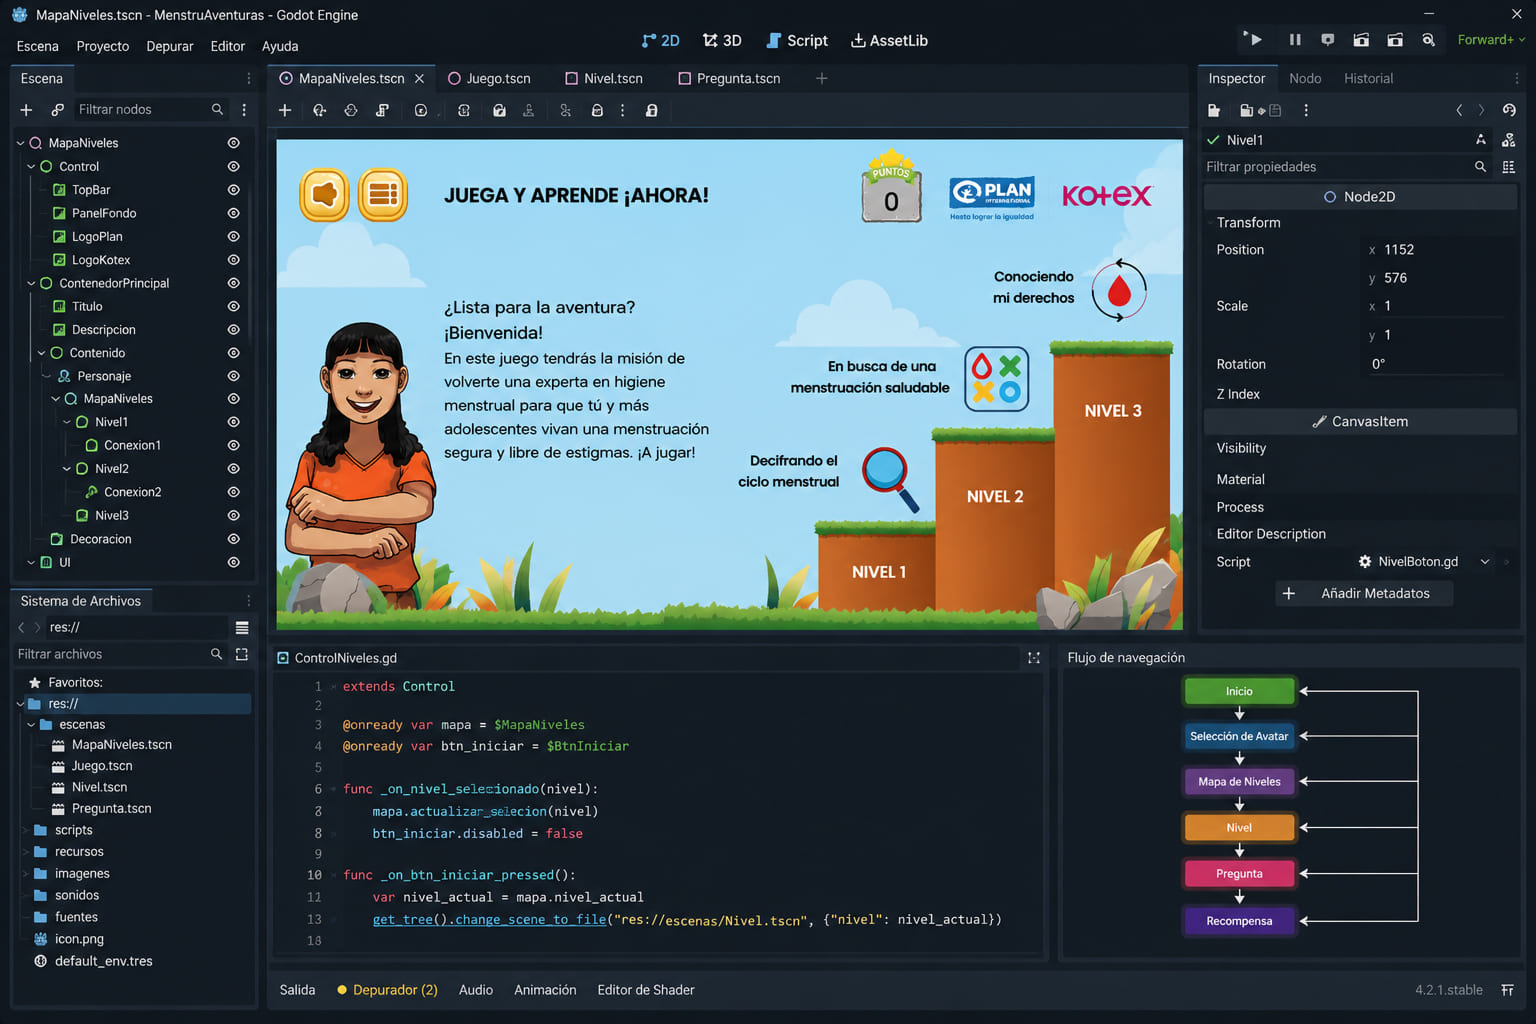
Task: Open the file system split view icon
Action: tap(242, 654)
